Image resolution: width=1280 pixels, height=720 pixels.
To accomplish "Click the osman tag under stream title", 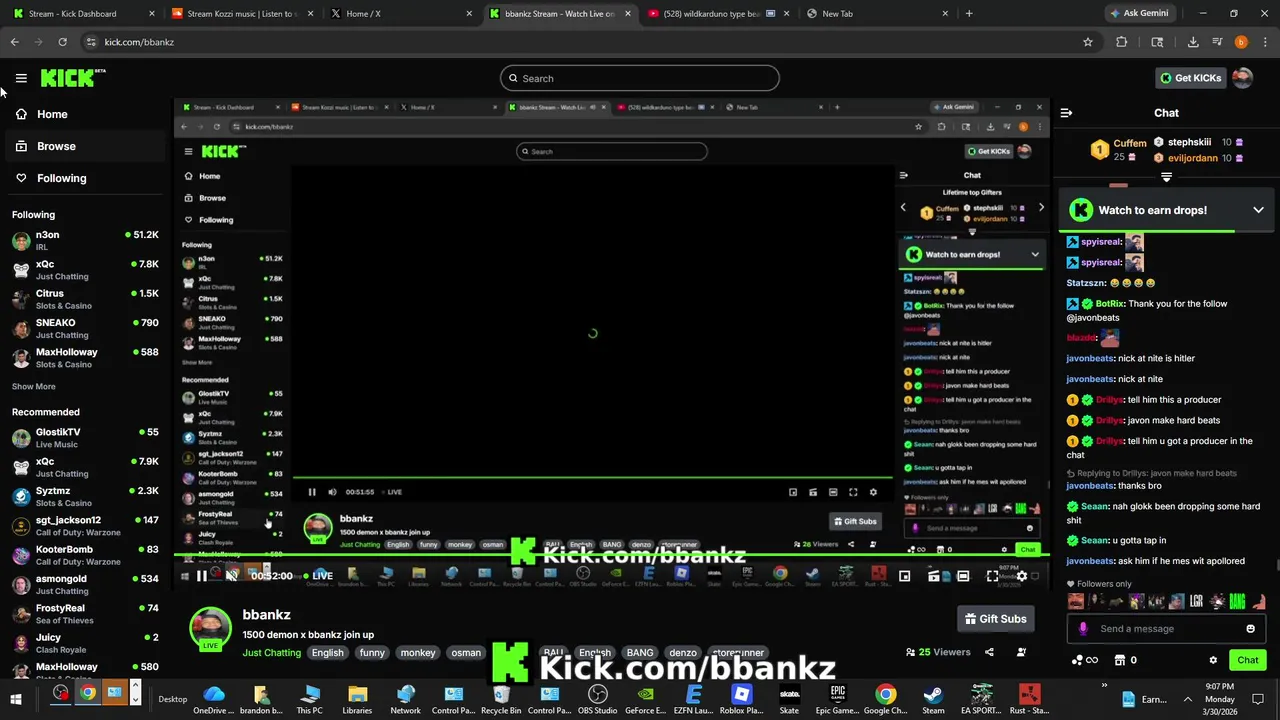I will coord(466,653).
